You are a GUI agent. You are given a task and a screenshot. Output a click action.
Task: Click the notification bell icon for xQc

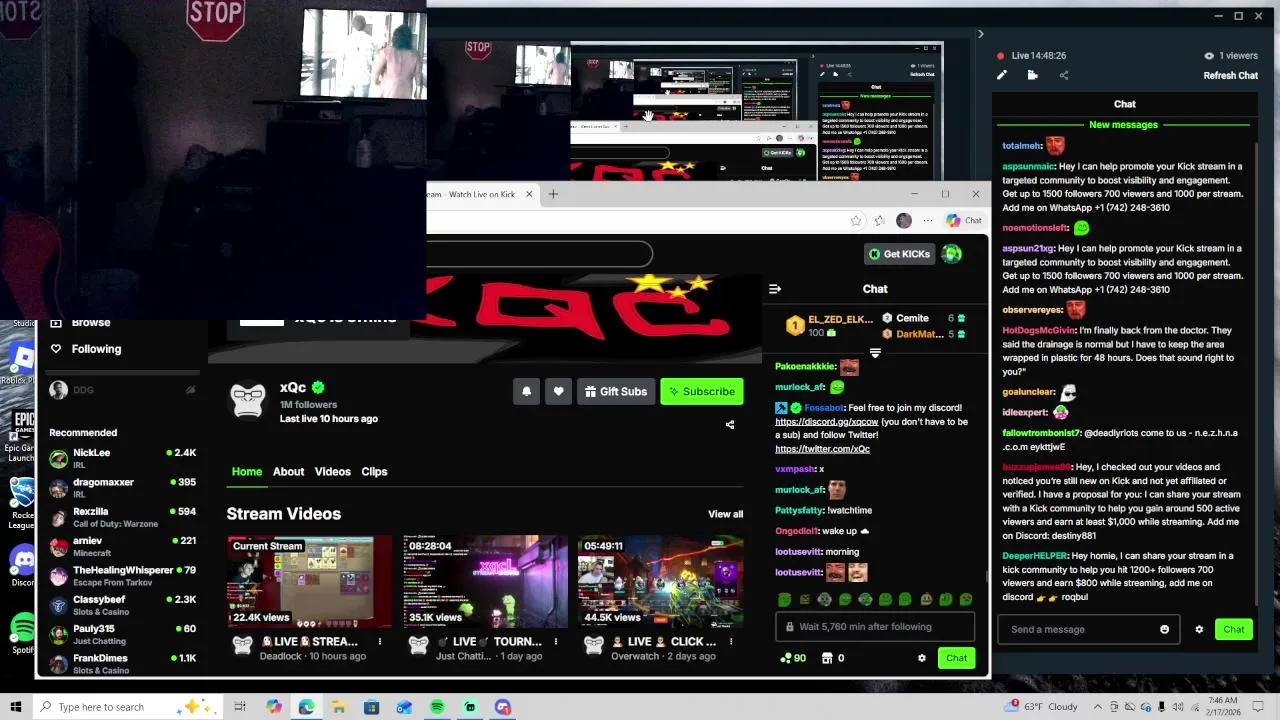point(527,392)
